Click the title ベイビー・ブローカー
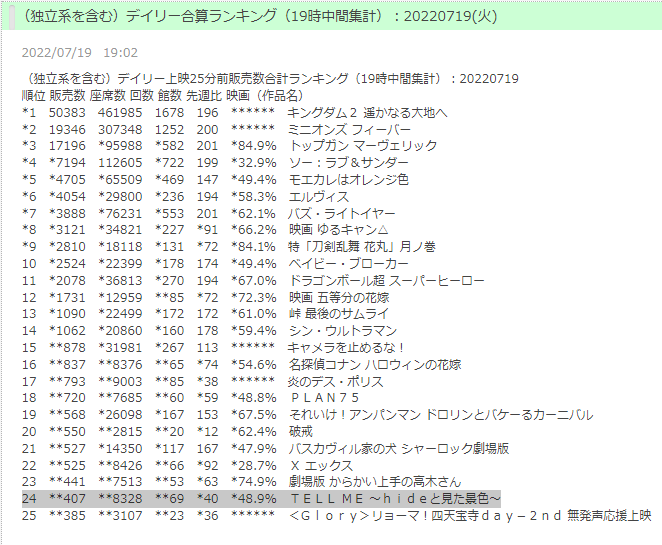 tap(348, 263)
